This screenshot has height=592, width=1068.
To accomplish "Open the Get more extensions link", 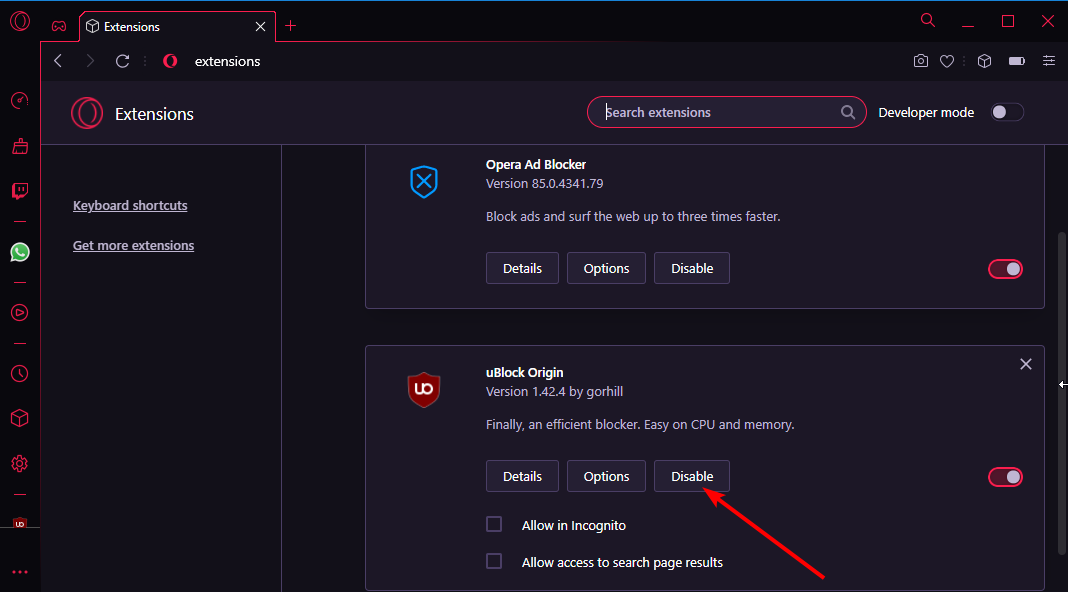I will pos(134,246).
